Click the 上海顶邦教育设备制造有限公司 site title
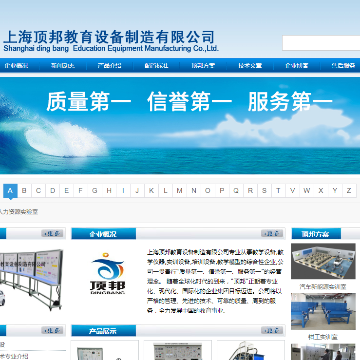 point(109,37)
